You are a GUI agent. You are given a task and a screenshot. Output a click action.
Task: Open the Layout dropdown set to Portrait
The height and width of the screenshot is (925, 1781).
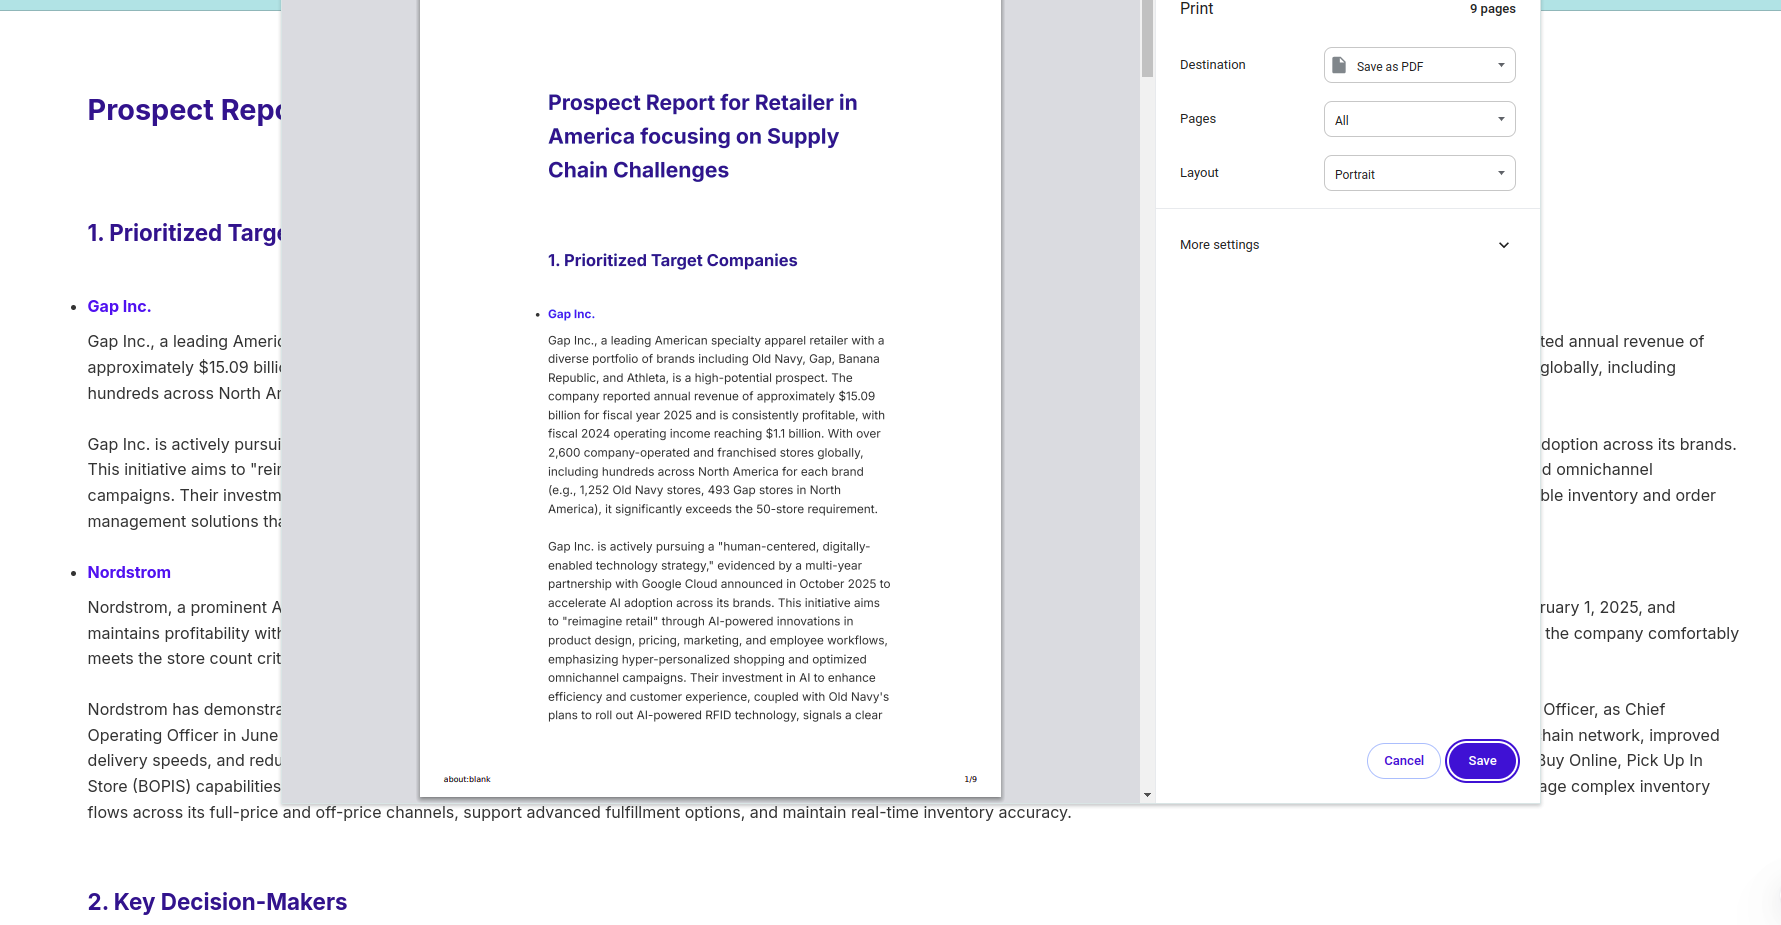point(1419,173)
